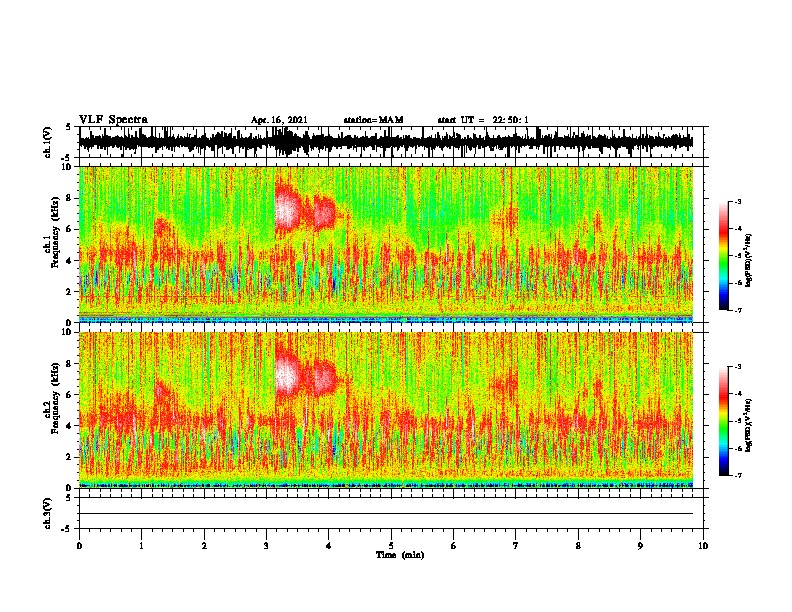The image size is (792, 612).
Task: Click the "4" kHz tick on ch.2 frequency axis
Action: (x=71, y=426)
